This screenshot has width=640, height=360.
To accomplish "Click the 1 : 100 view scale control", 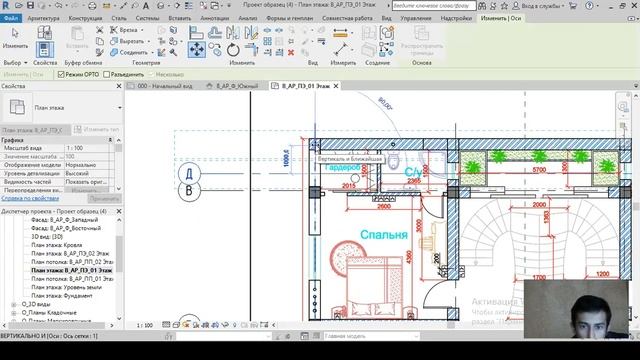I will (144, 325).
